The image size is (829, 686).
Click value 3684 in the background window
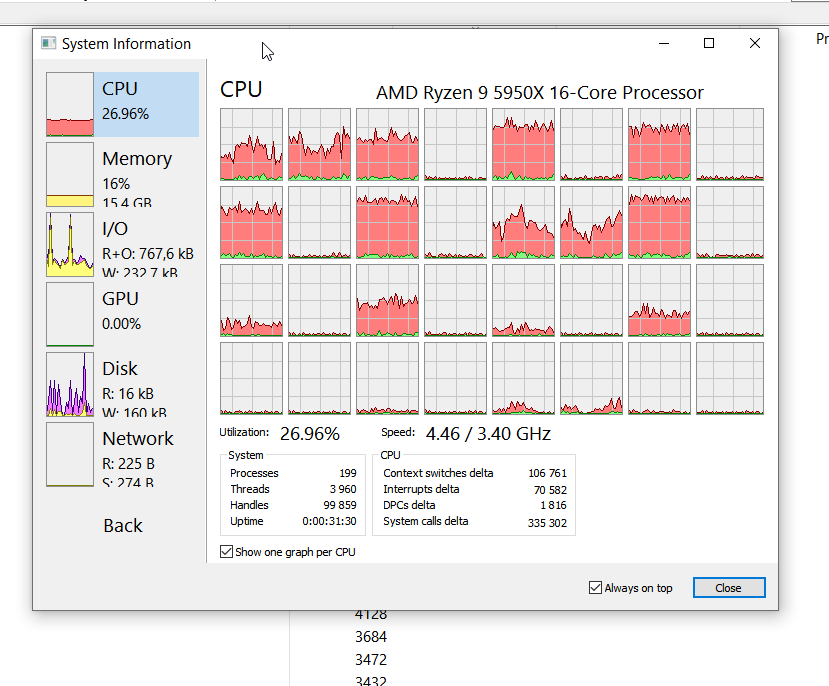[371, 637]
